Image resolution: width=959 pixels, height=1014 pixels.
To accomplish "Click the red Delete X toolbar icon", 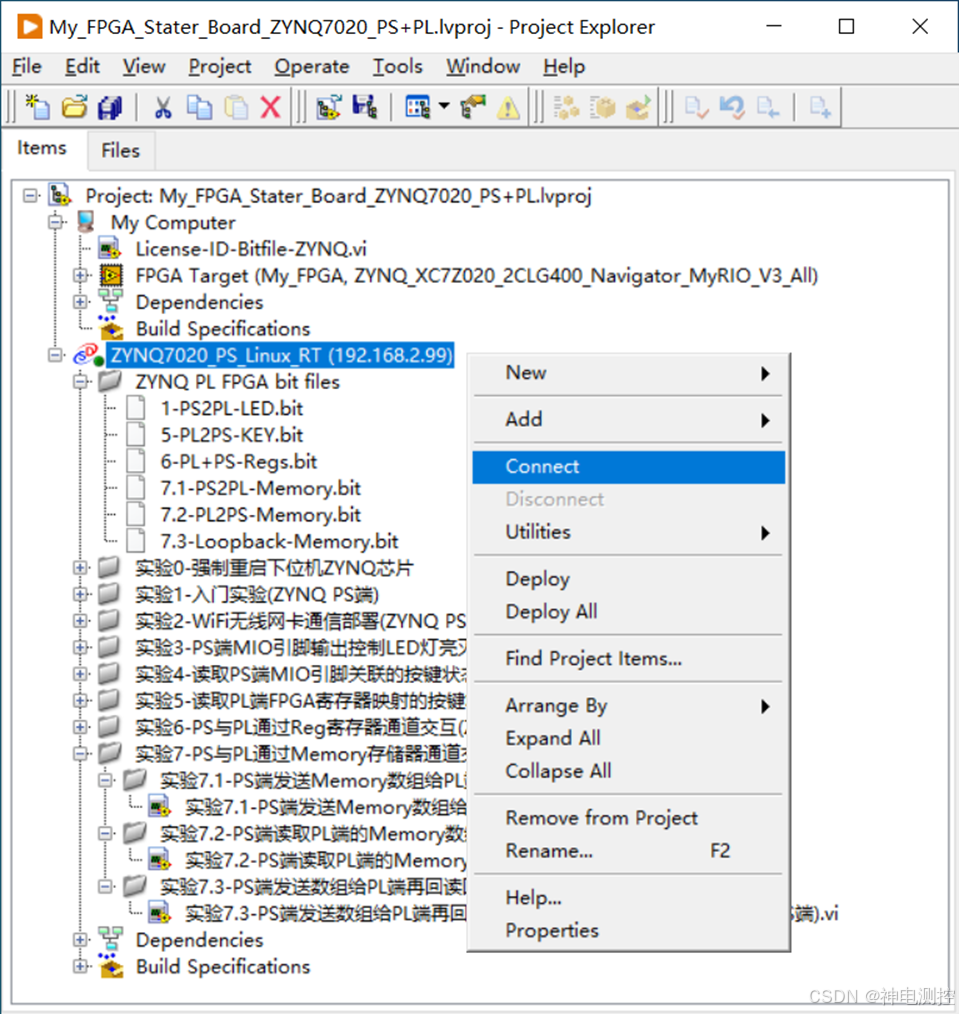I will point(270,107).
